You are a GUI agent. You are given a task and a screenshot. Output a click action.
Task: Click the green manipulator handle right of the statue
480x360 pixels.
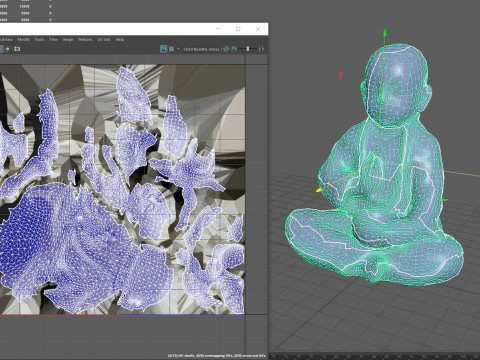(444, 200)
